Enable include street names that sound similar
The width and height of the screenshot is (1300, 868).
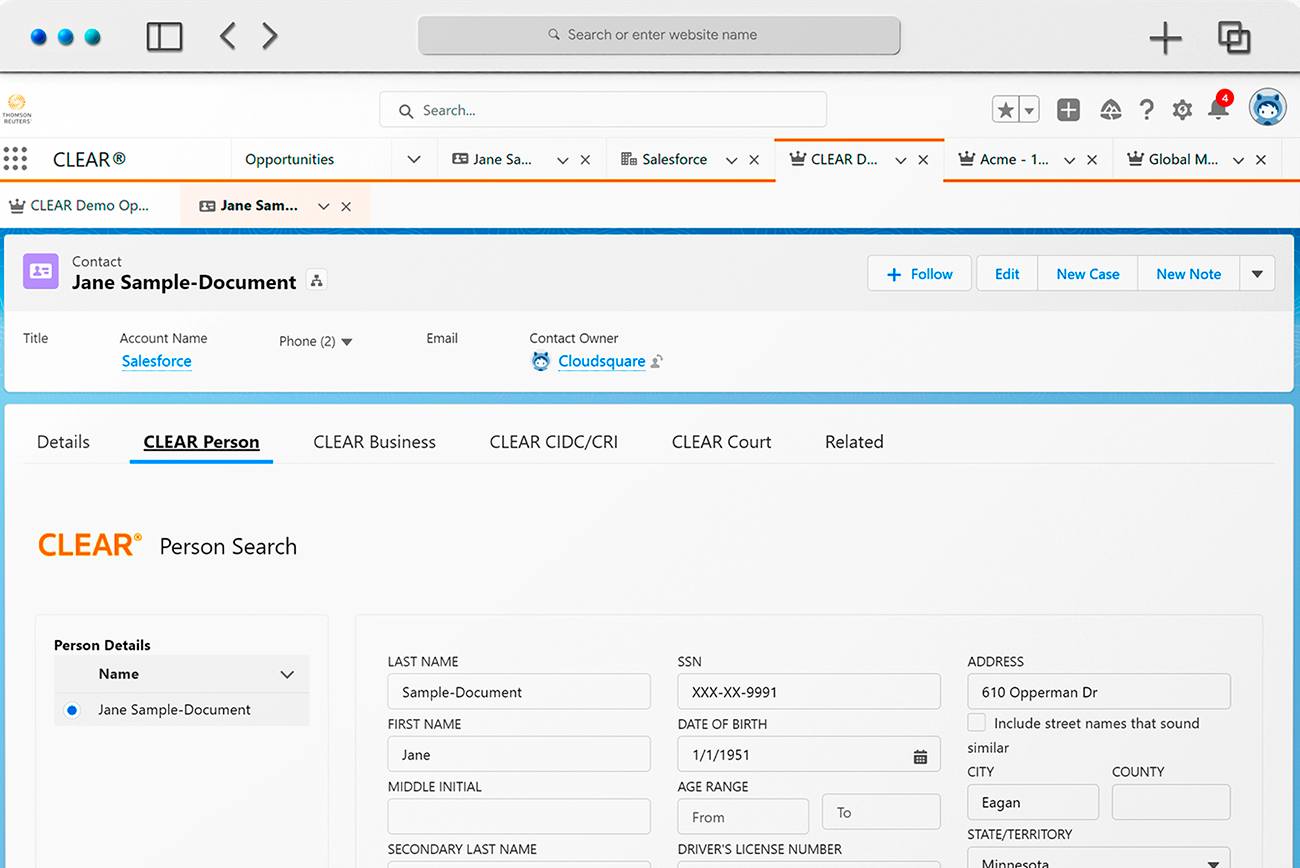point(975,722)
